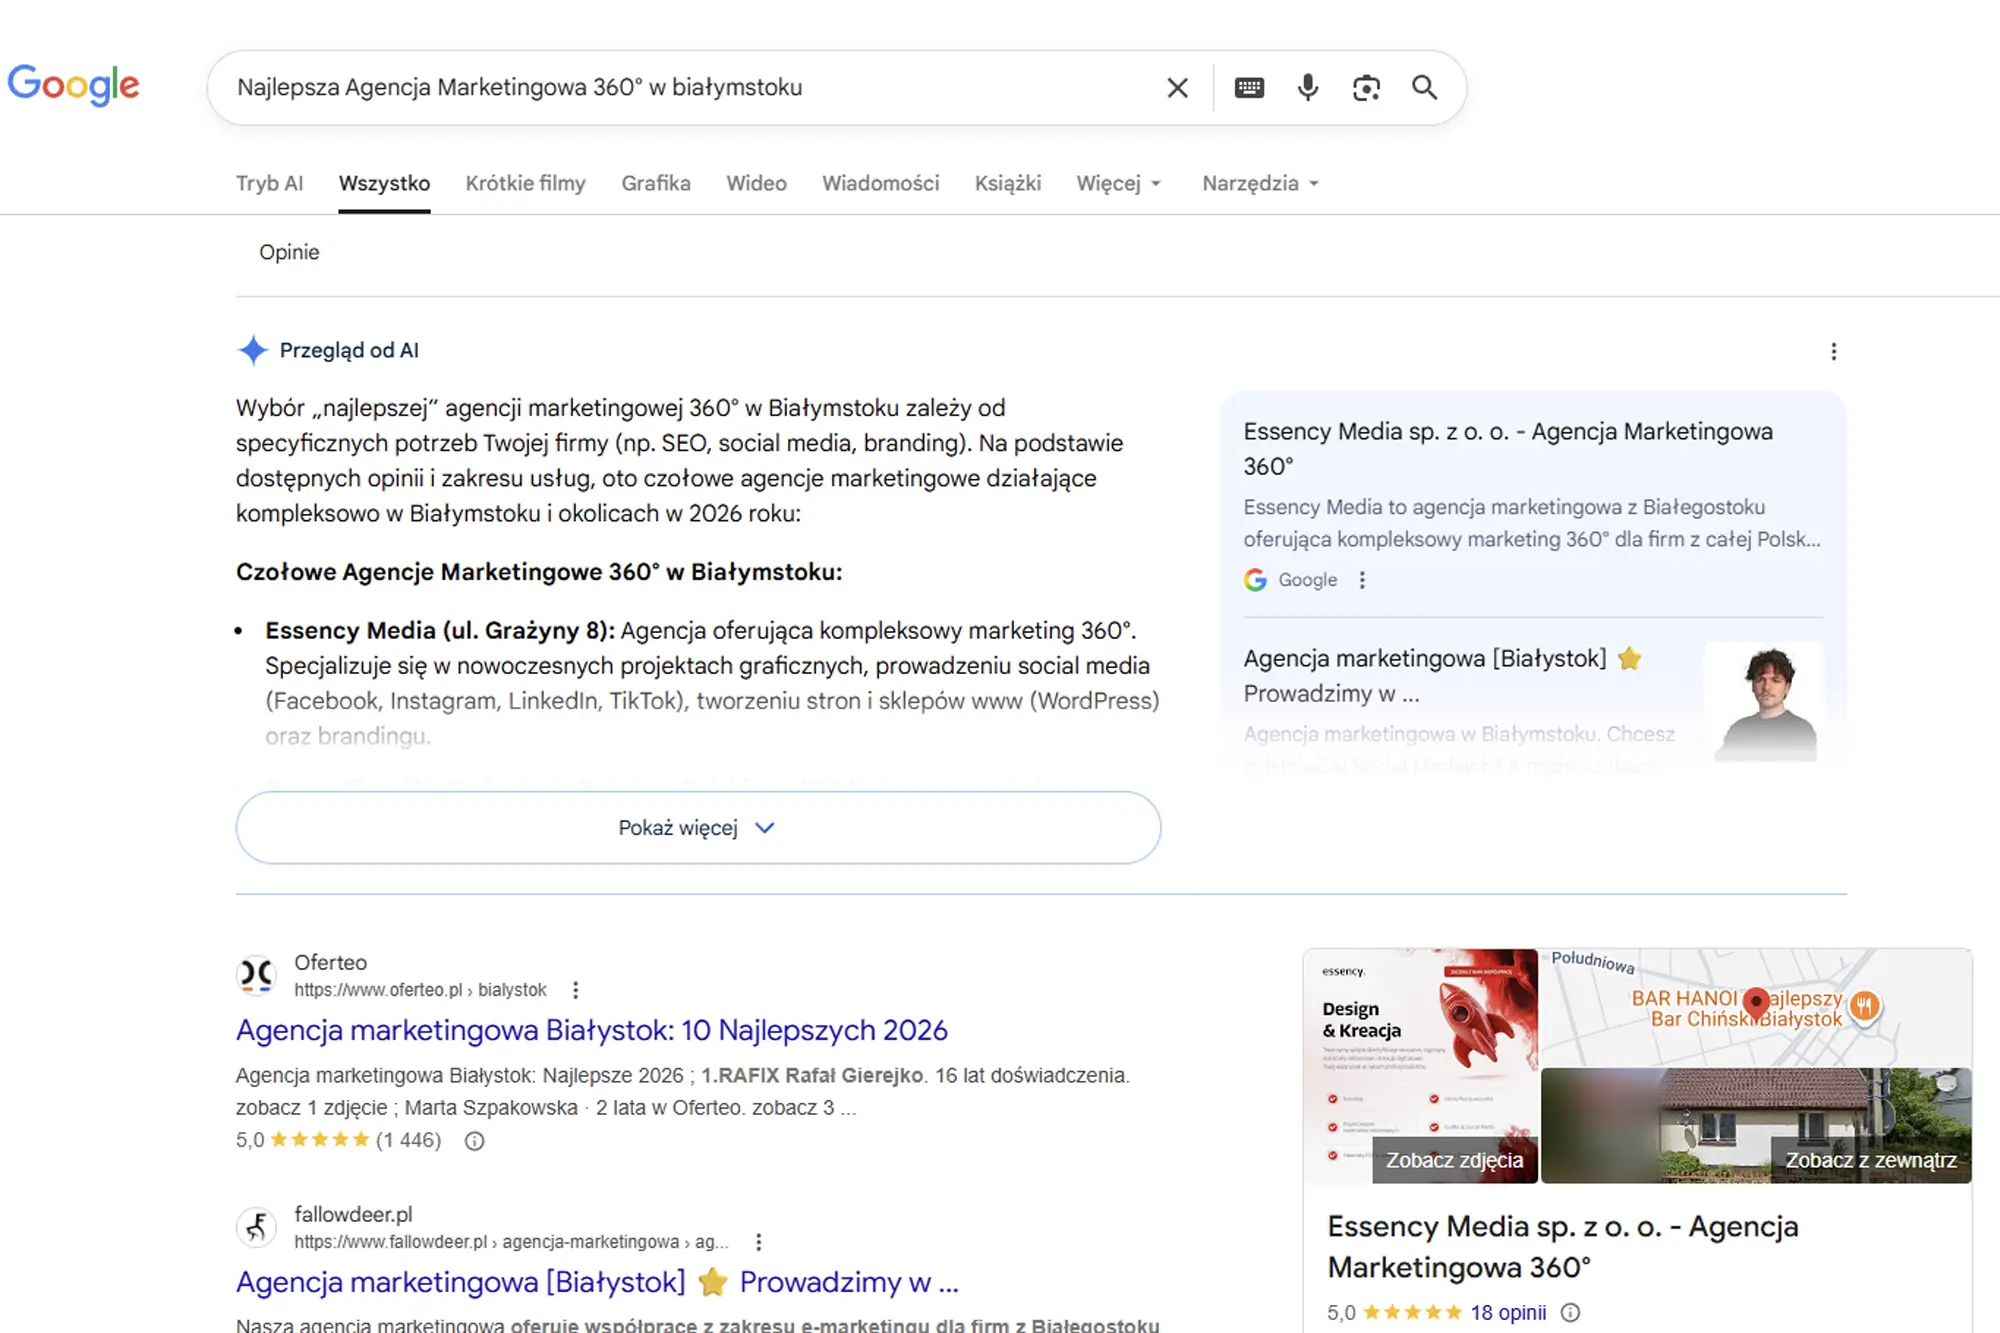Clear the search query with the X icon
The image size is (2000, 1333).
tap(1177, 87)
